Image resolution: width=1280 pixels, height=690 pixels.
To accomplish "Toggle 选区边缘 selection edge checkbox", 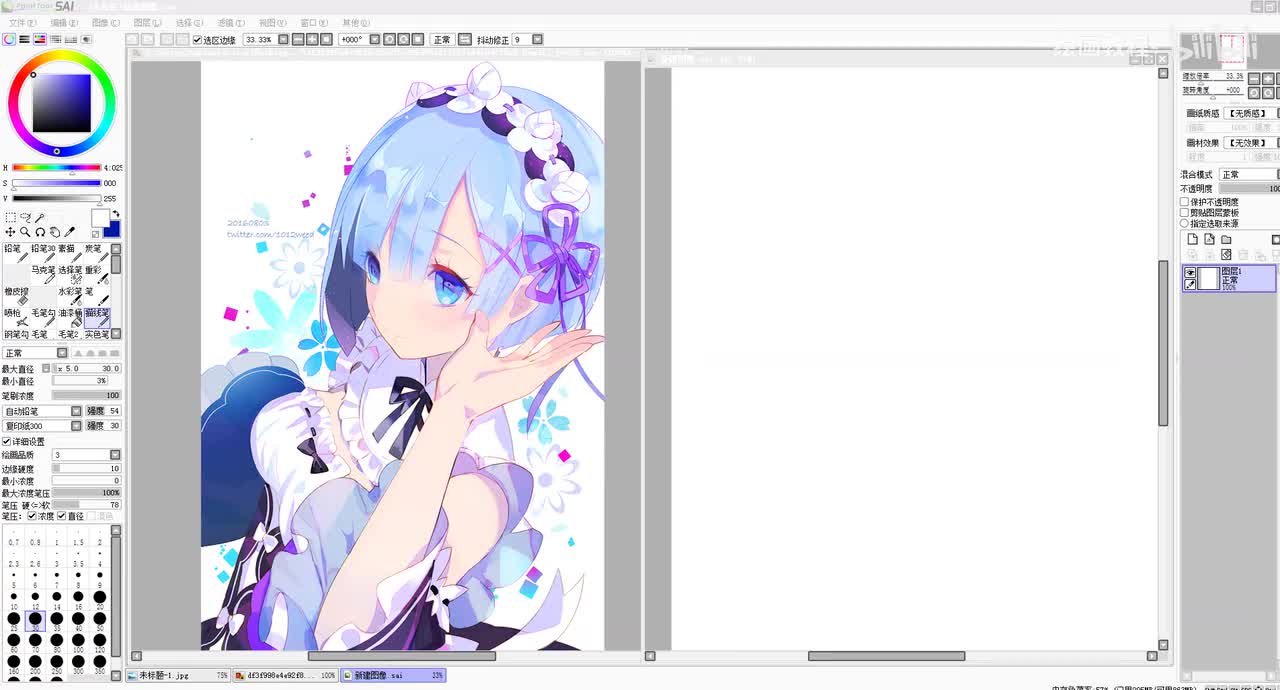I will coord(197,40).
